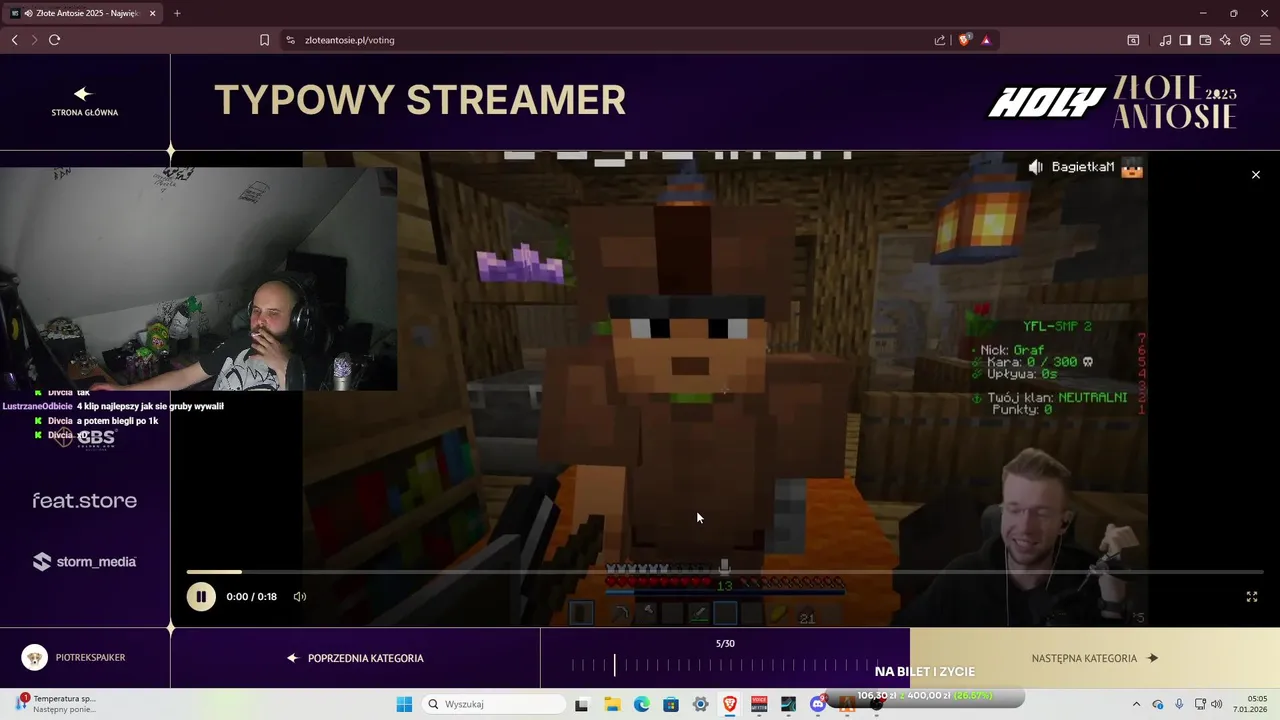Bookmark this page via bookmark icon
This screenshot has width=1280, height=720.
click(x=264, y=40)
